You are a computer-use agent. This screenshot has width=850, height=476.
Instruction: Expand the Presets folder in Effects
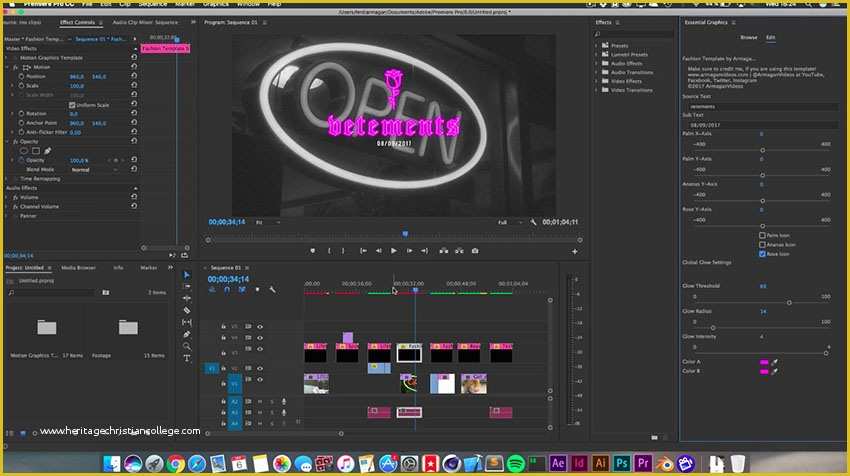pos(596,46)
